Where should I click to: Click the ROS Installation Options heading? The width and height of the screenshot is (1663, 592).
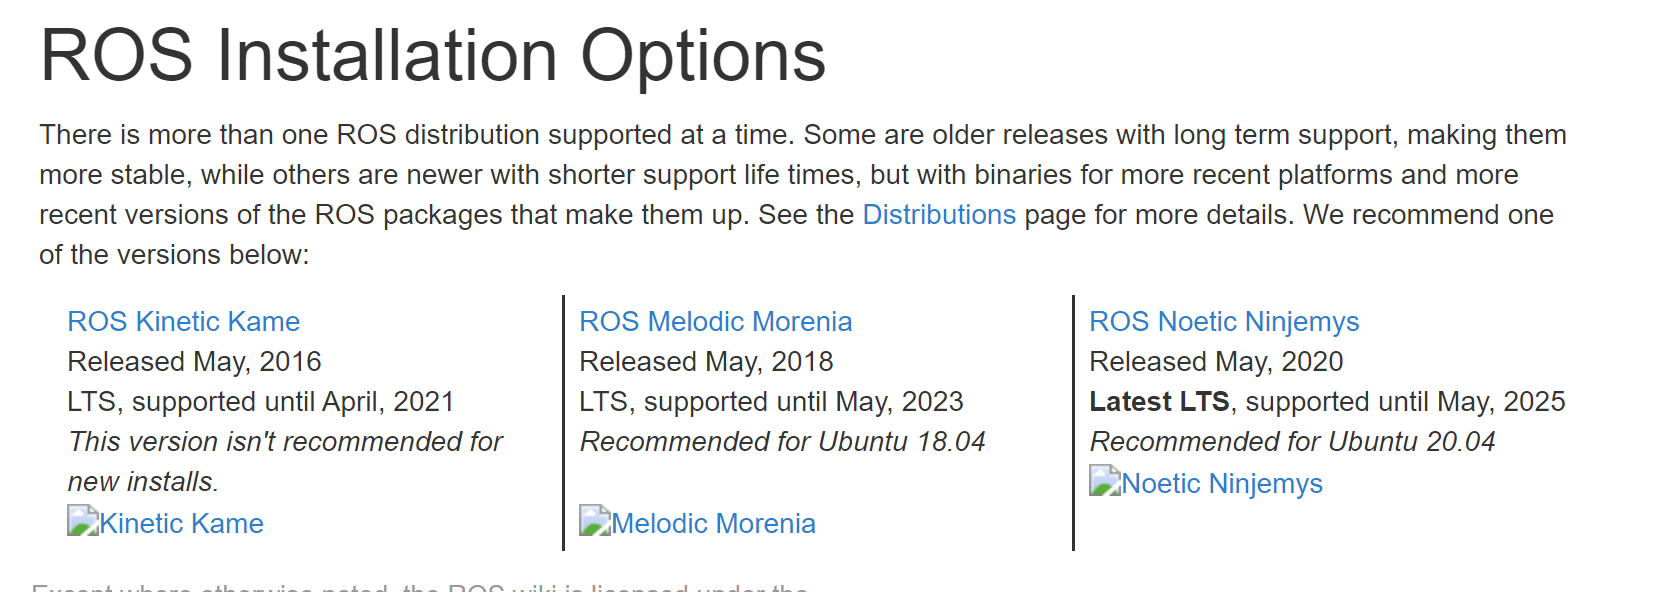432,55
